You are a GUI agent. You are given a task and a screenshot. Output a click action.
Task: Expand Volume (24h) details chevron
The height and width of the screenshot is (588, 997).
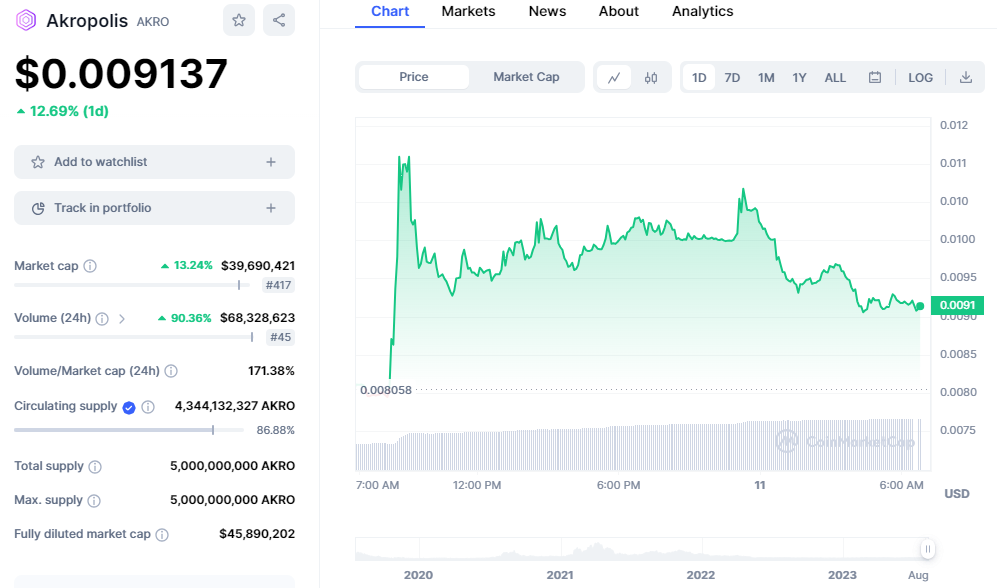click(x=121, y=318)
